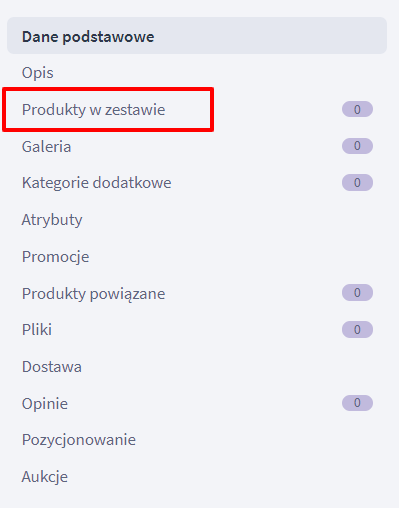Click the Kategorie dodatkowe count badge
Viewport: 399px width, 508px height.
[357, 183]
